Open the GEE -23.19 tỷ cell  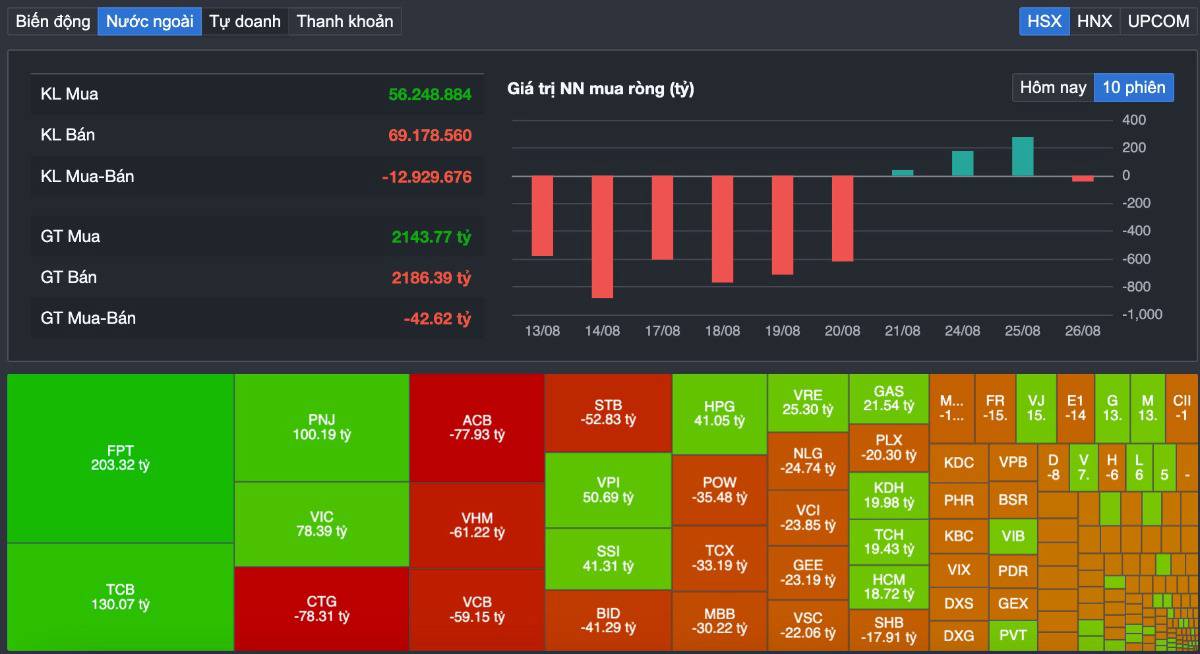coord(808,572)
